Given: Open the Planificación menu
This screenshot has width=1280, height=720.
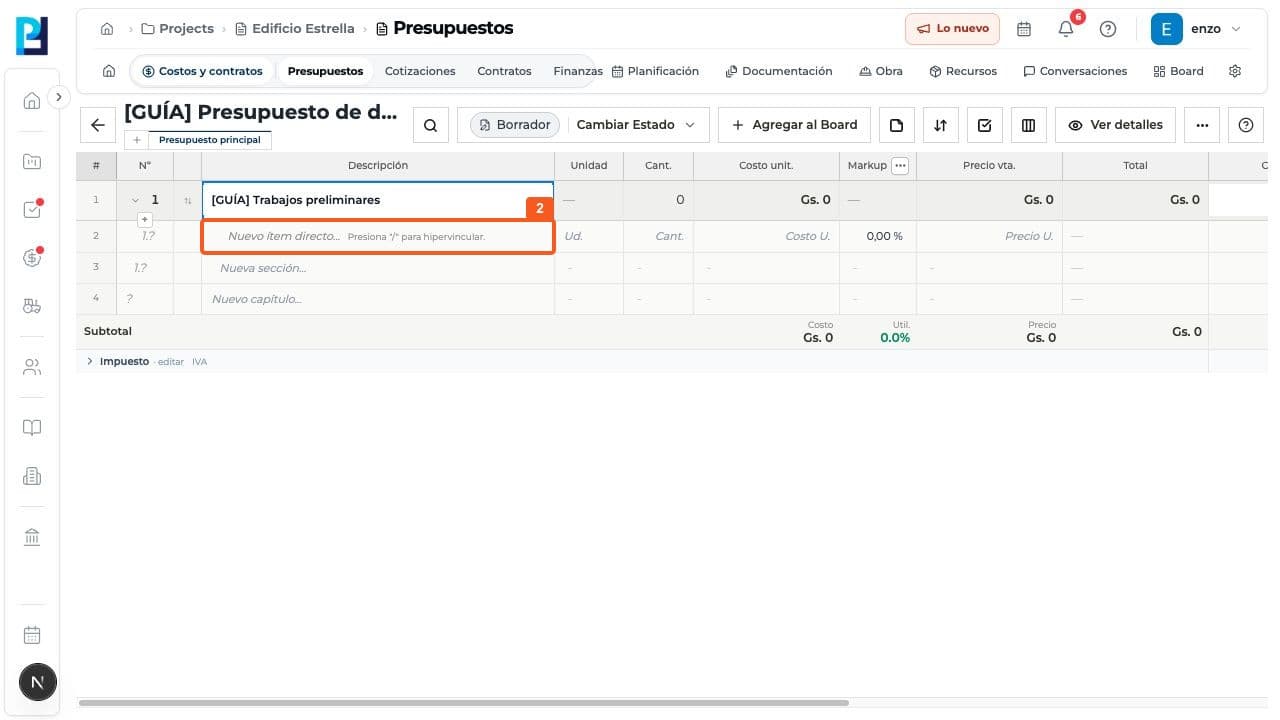Looking at the screenshot, I should click(x=655, y=71).
